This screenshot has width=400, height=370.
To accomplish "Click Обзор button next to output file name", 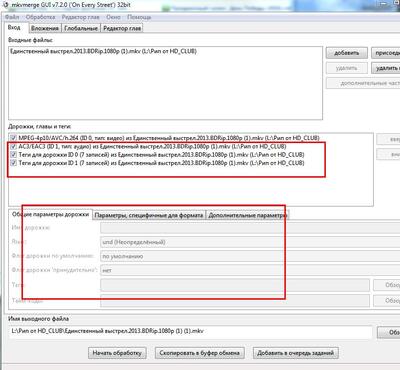I will point(389,332).
